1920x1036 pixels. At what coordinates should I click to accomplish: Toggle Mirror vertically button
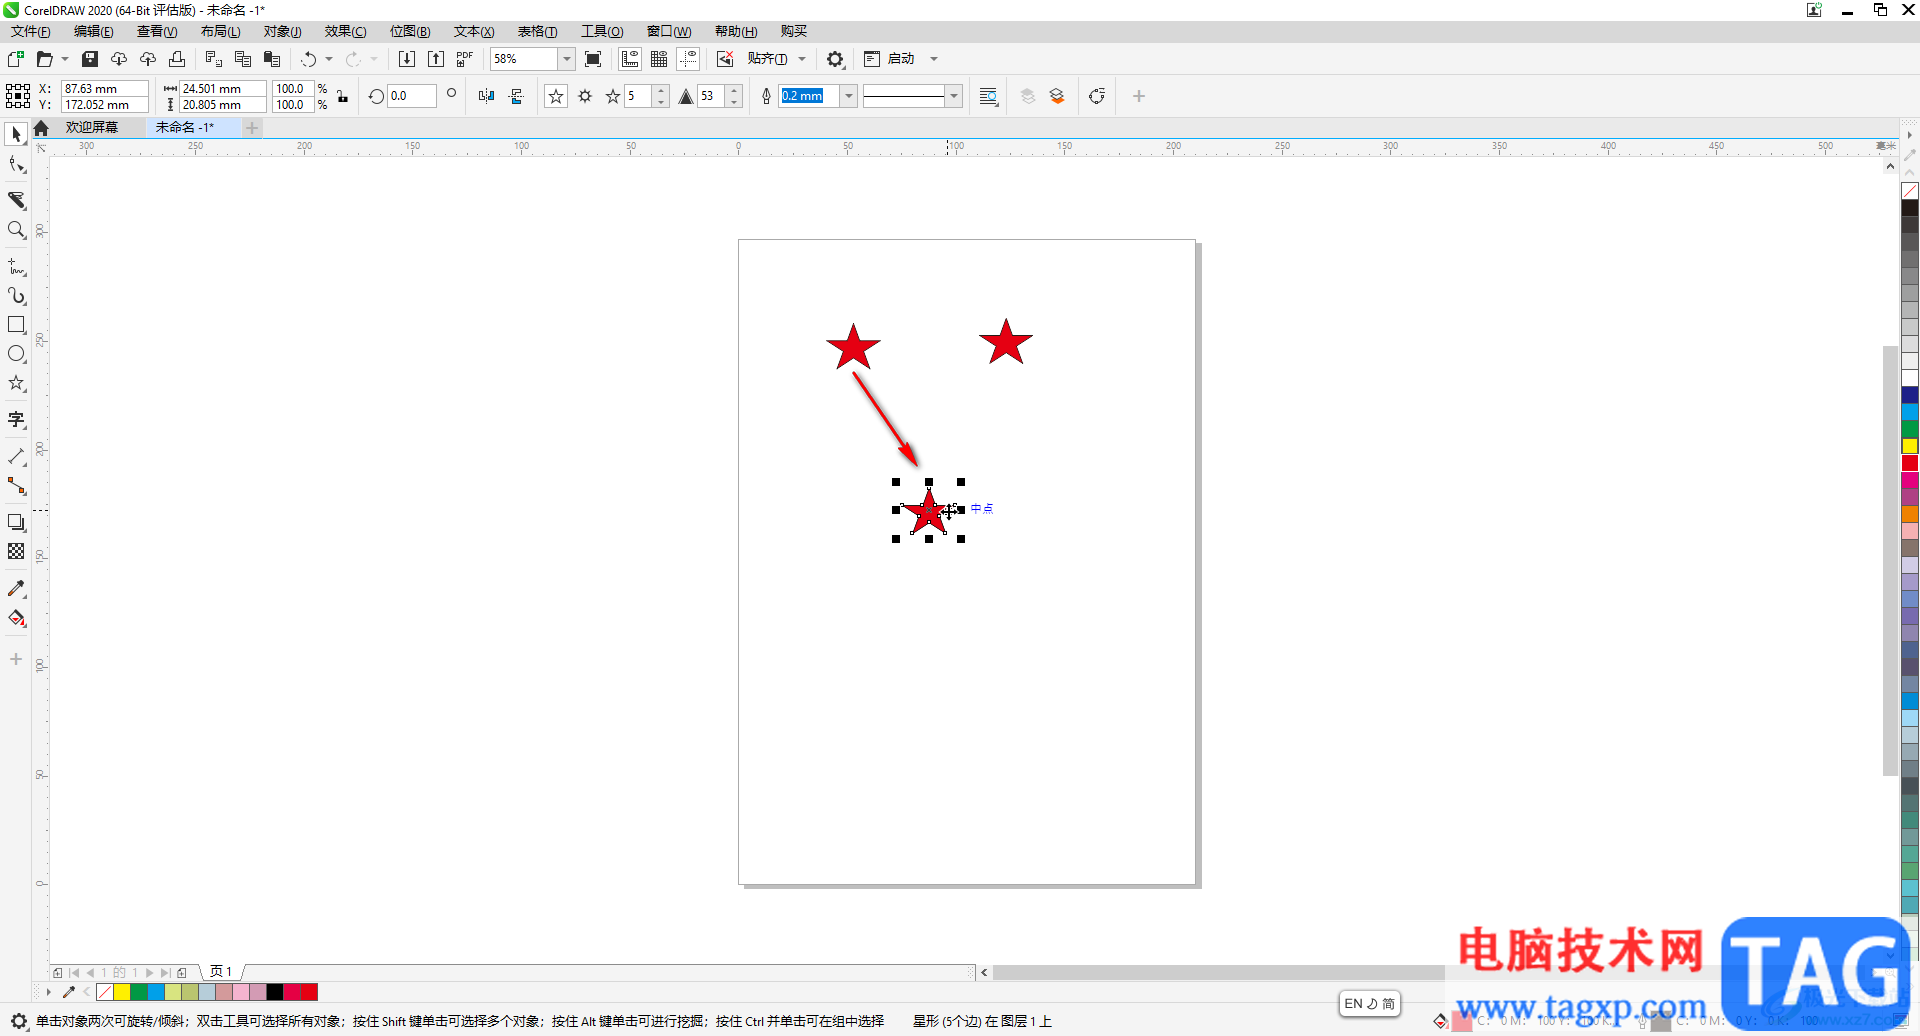516,96
